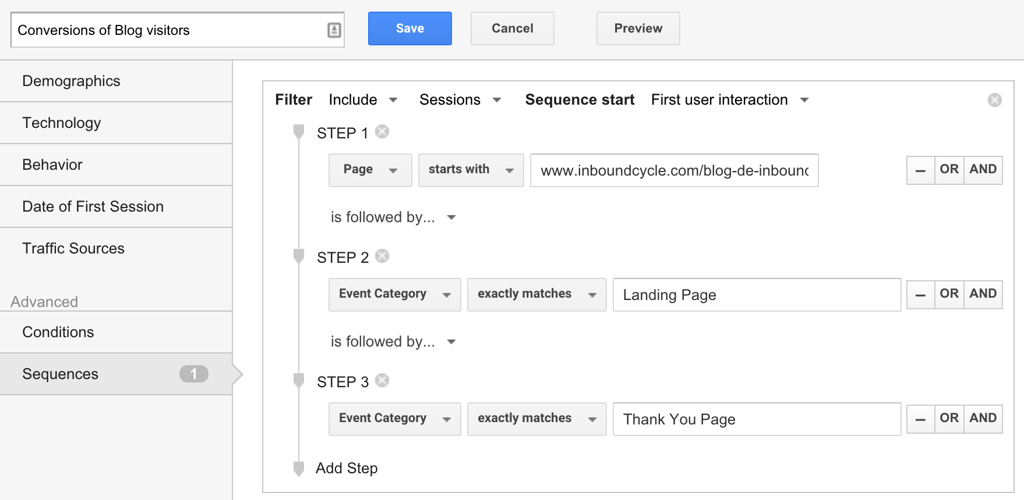This screenshot has width=1024, height=500.
Task: Click the 'Landing Page' value field
Action: [757, 294]
